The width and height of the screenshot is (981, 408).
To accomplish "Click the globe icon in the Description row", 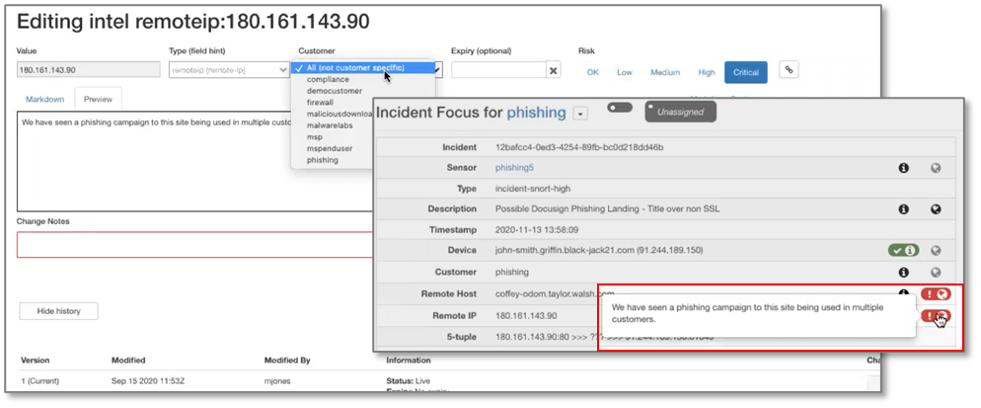I will tap(936, 210).
